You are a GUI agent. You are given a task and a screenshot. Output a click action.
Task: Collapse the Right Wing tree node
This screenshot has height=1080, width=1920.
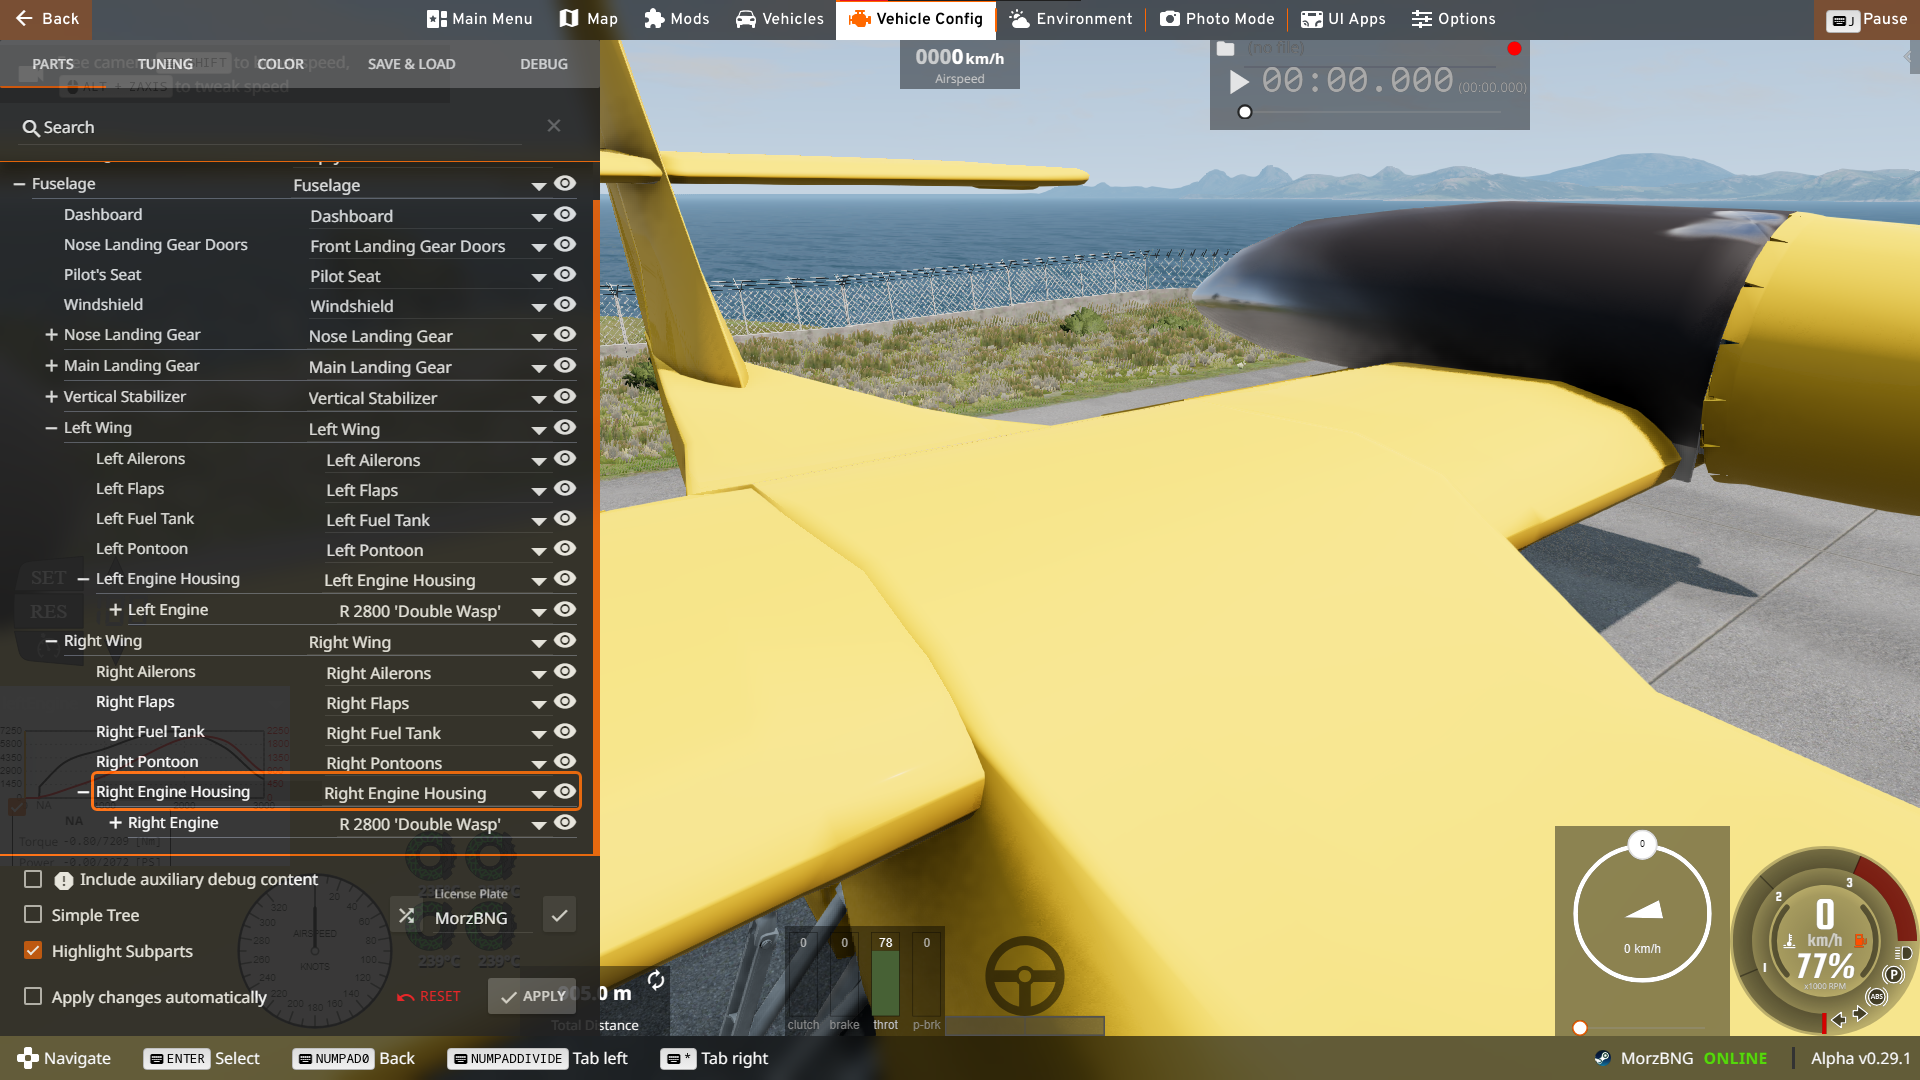[x=51, y=641]
